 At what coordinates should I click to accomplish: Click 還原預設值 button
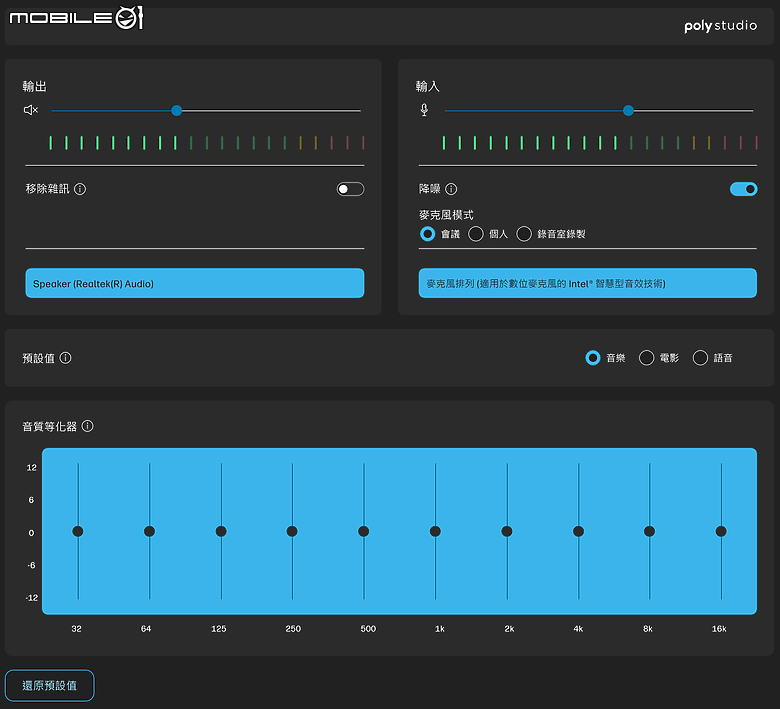click(49, 686)
